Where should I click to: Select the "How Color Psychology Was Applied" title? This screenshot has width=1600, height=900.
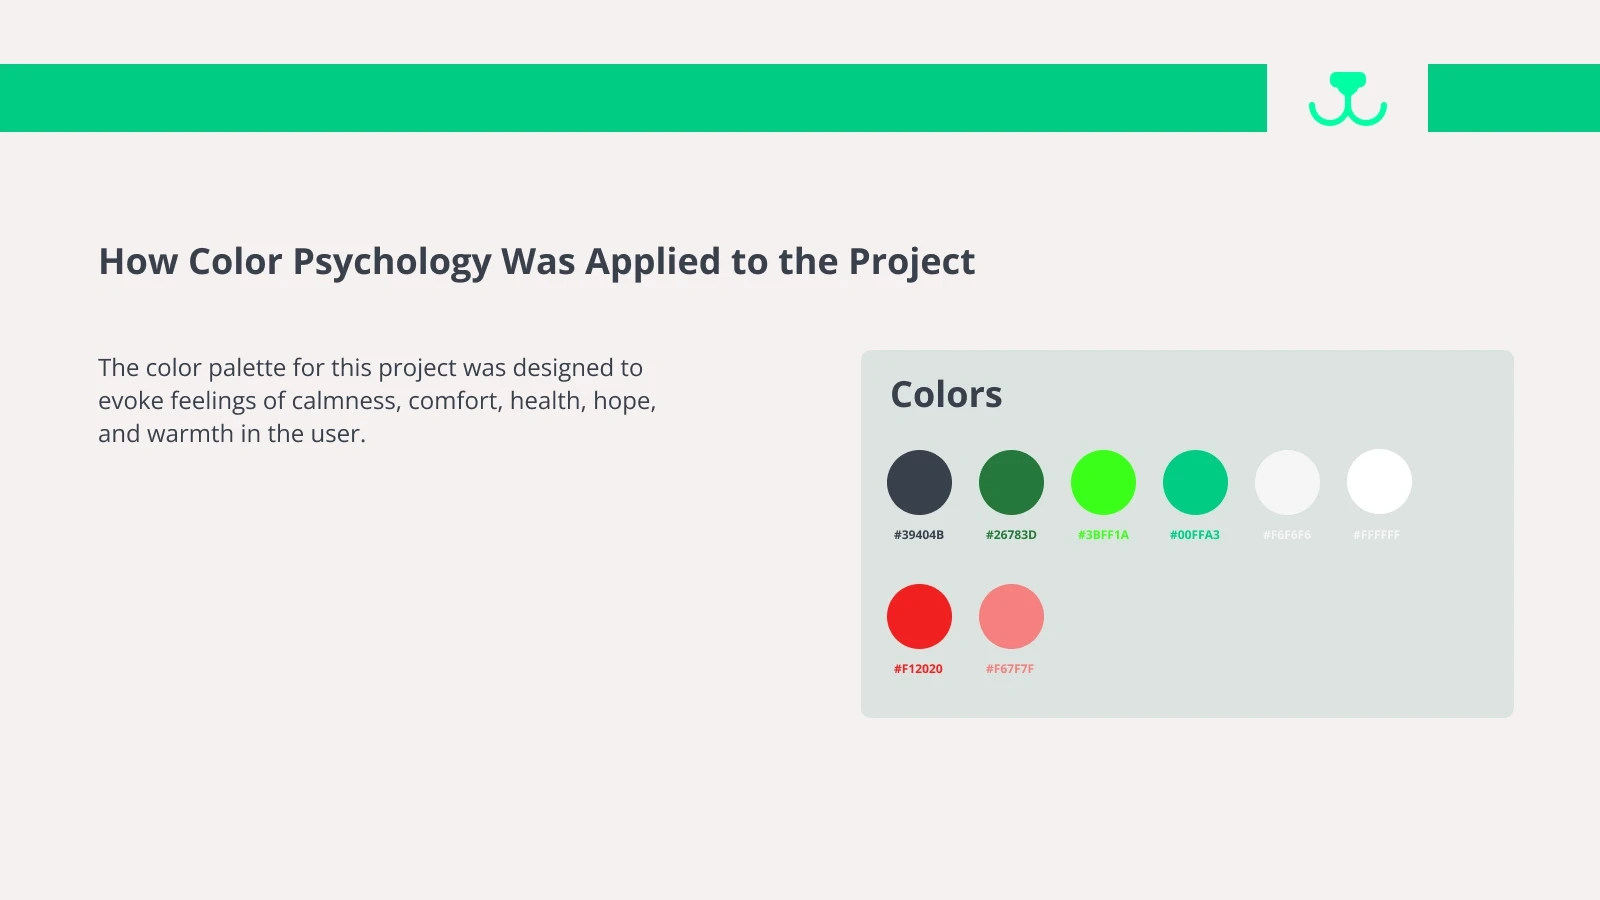coord(536,262)
